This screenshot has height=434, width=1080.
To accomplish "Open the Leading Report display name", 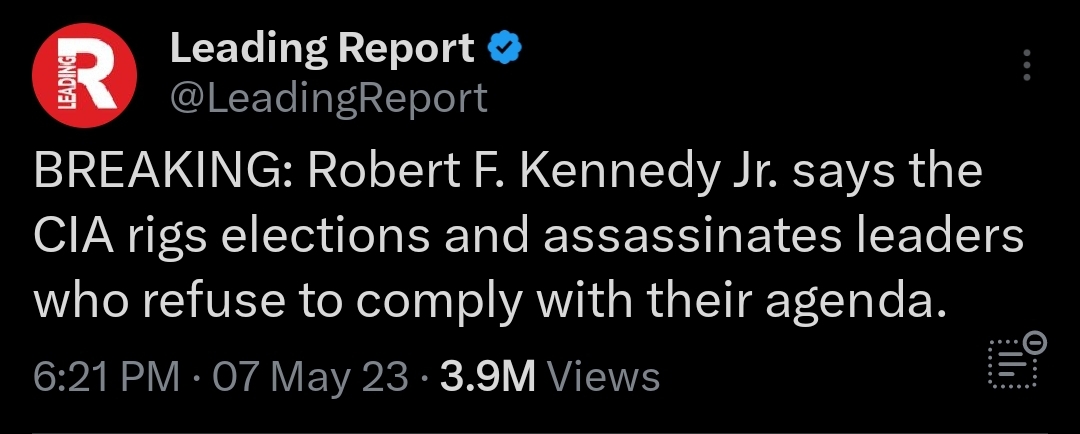I will (322, 48).
